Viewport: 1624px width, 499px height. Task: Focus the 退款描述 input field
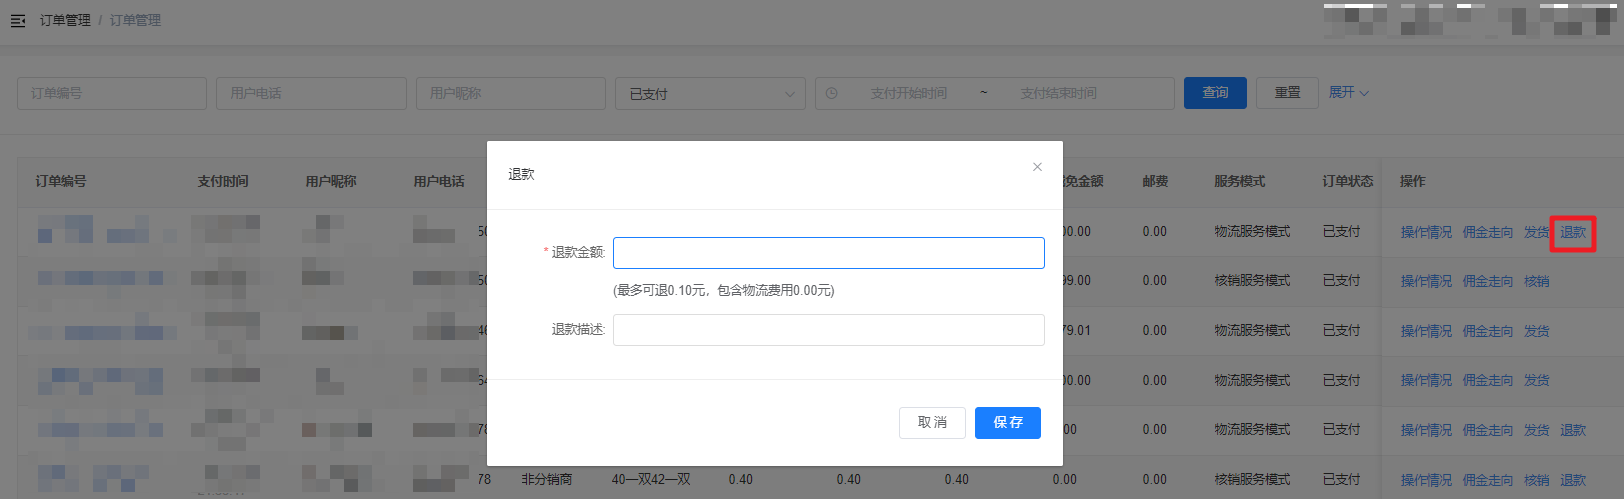point(829,330)
